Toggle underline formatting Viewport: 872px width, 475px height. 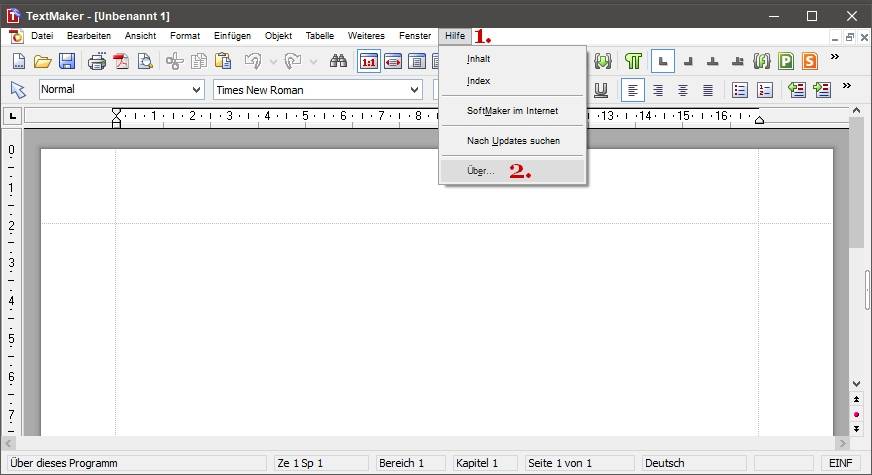coord(601,90)
